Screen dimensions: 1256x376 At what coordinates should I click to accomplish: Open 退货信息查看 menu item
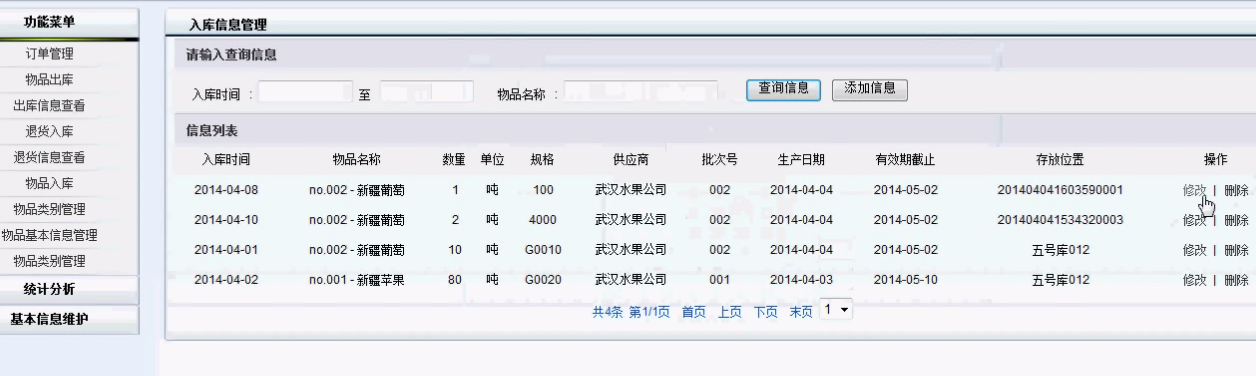tap(49, 157)
